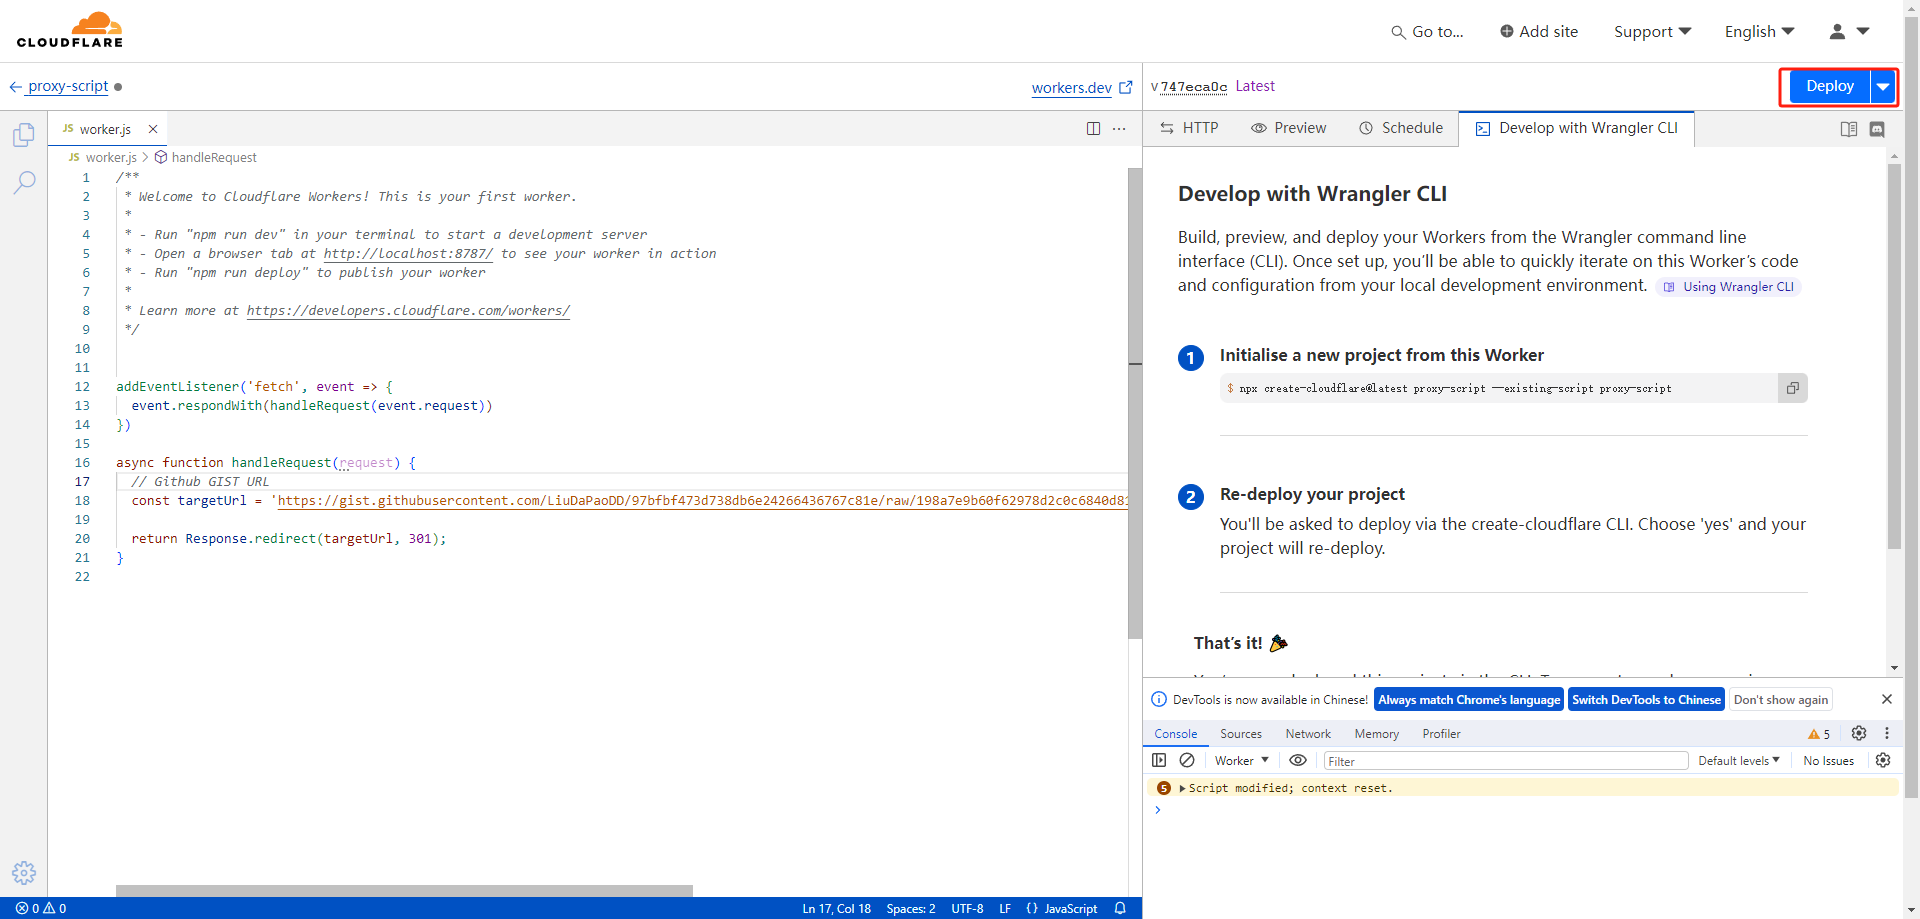Select Develop with Wrangler CLI tab
Screen dimensions: 1920x919
coord(1577,128)
